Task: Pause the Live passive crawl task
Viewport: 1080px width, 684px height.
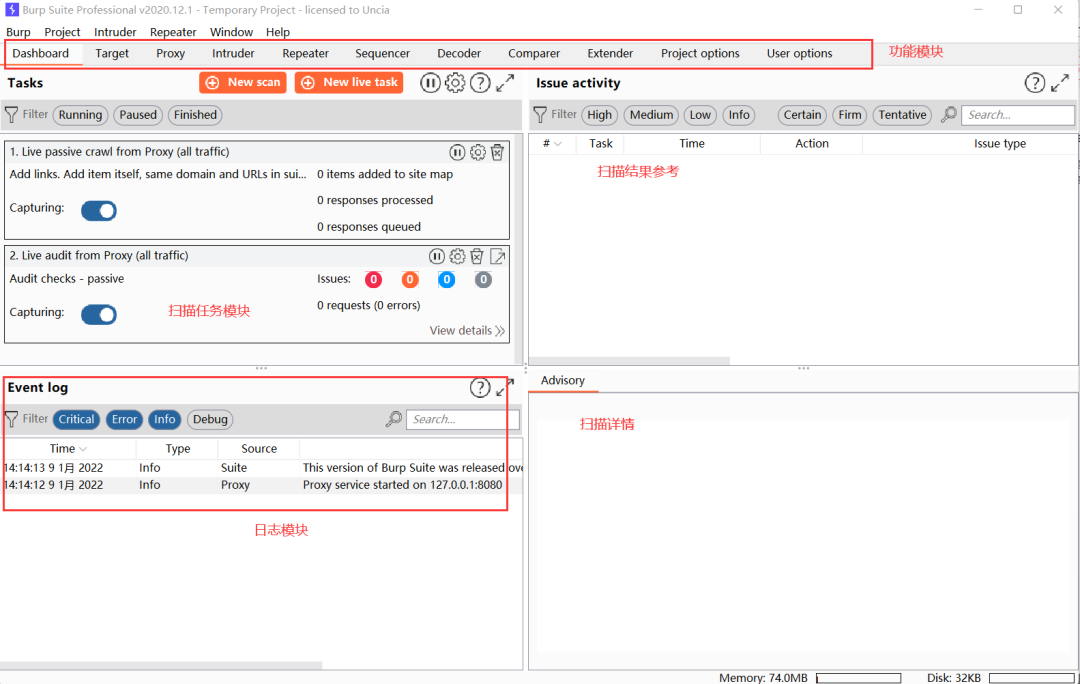Action: pos(457,152)
